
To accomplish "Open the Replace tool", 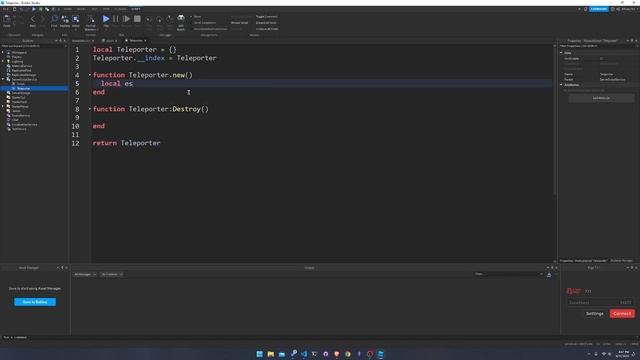I will 65,20.
